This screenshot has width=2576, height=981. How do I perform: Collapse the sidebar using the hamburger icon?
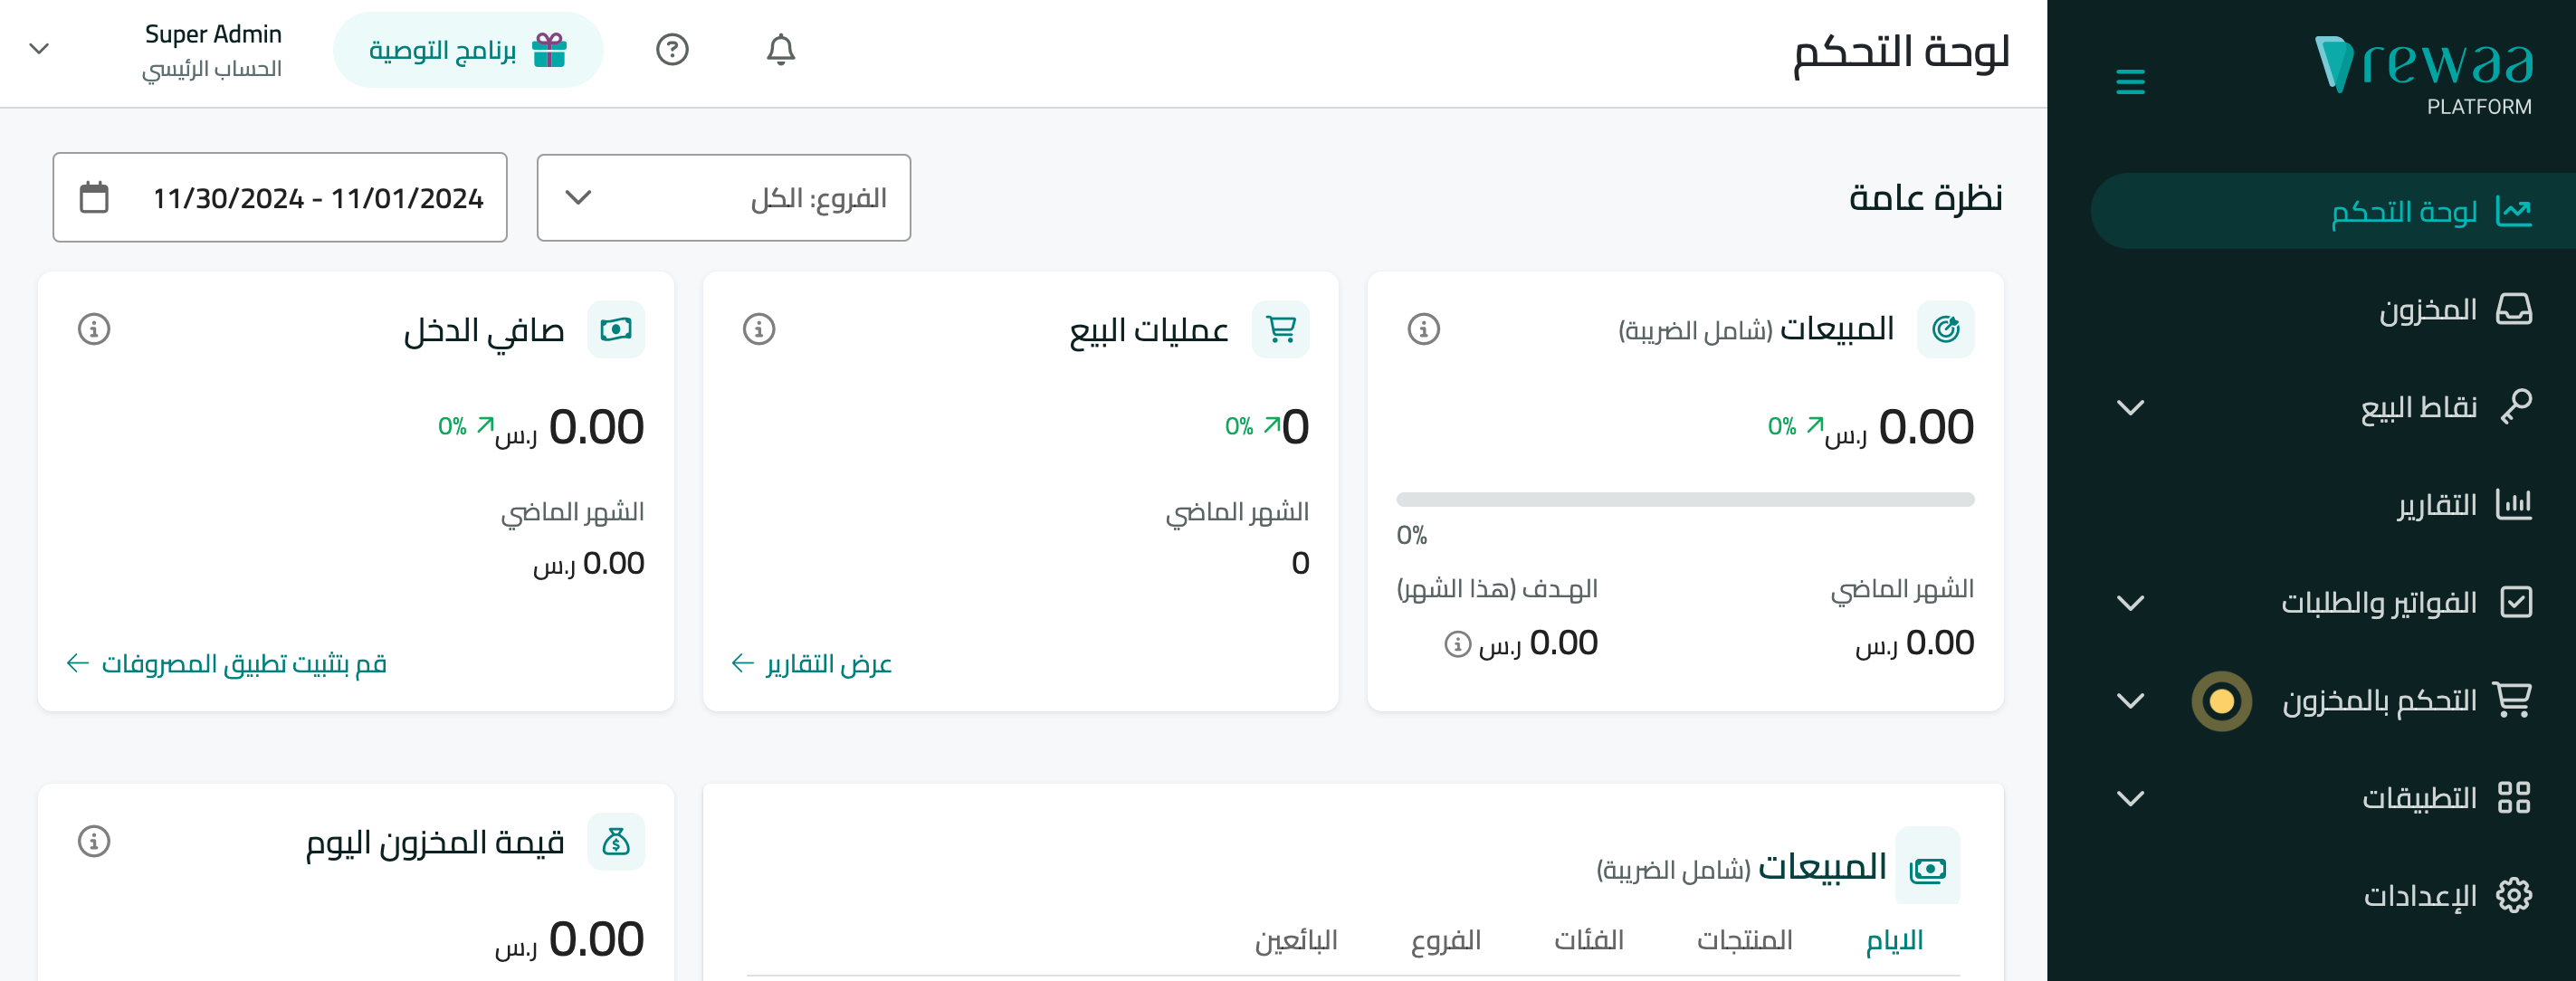(x=2130, y=82)
